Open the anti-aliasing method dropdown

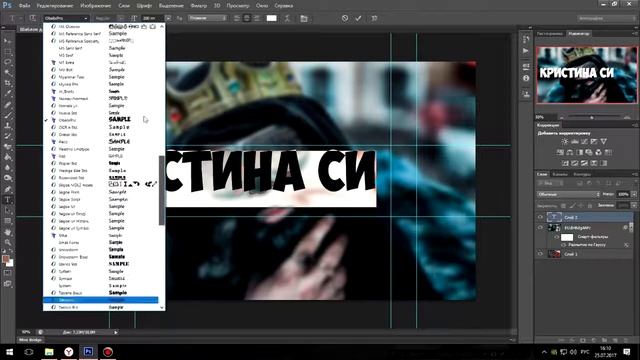click(x=207, y=18)
